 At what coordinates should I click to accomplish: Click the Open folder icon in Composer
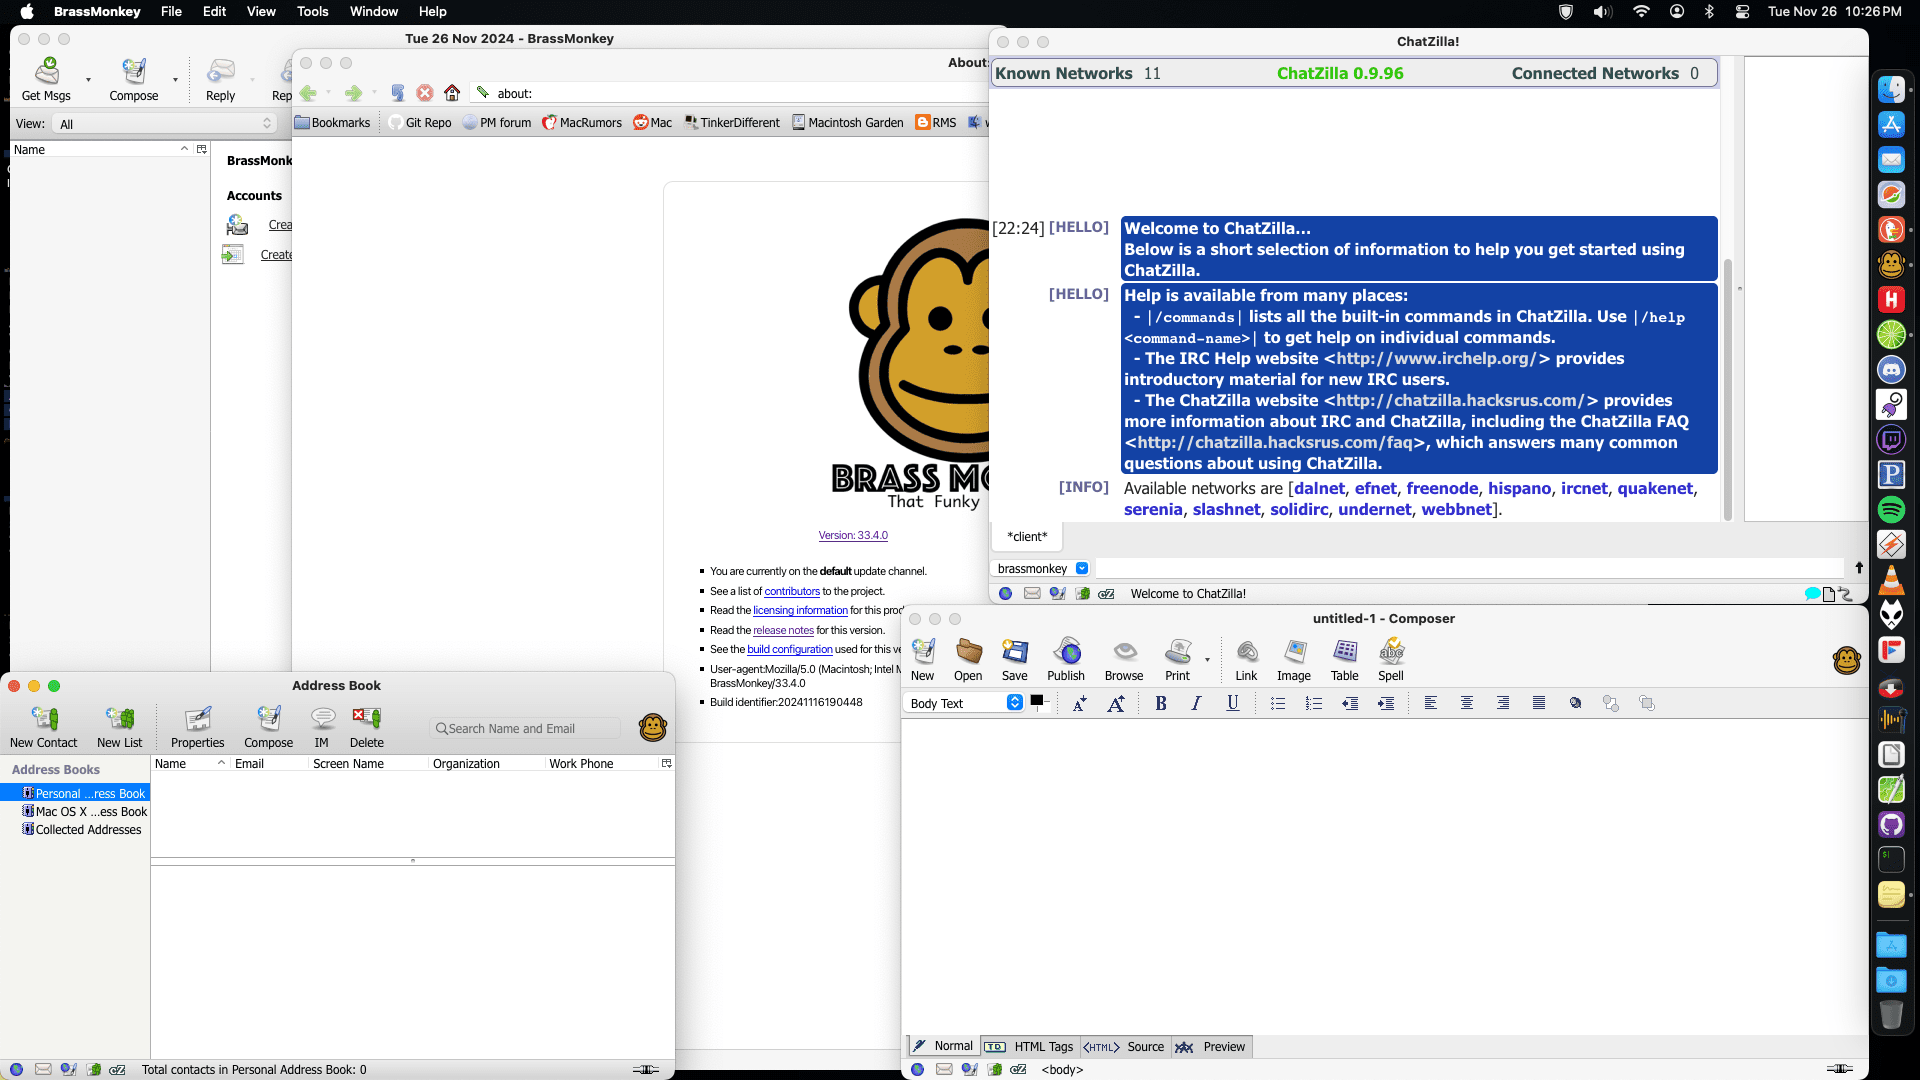968,652
